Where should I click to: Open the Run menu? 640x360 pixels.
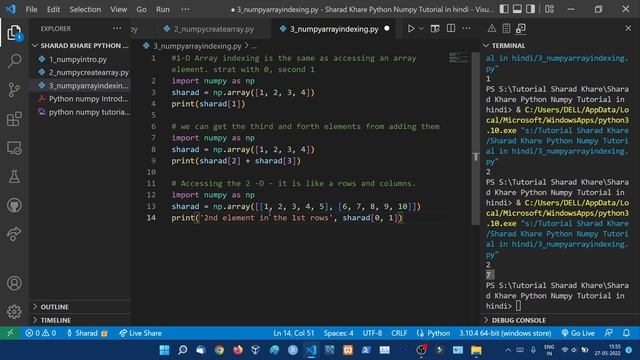tap(162, 9)
